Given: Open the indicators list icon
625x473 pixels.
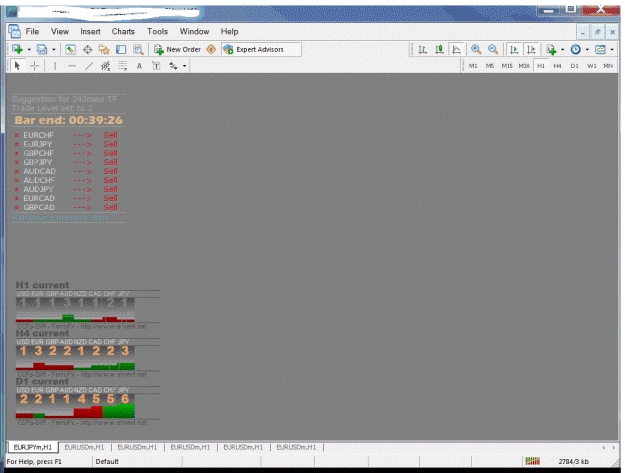Looking at the screenshot, I should coord(551,49).
